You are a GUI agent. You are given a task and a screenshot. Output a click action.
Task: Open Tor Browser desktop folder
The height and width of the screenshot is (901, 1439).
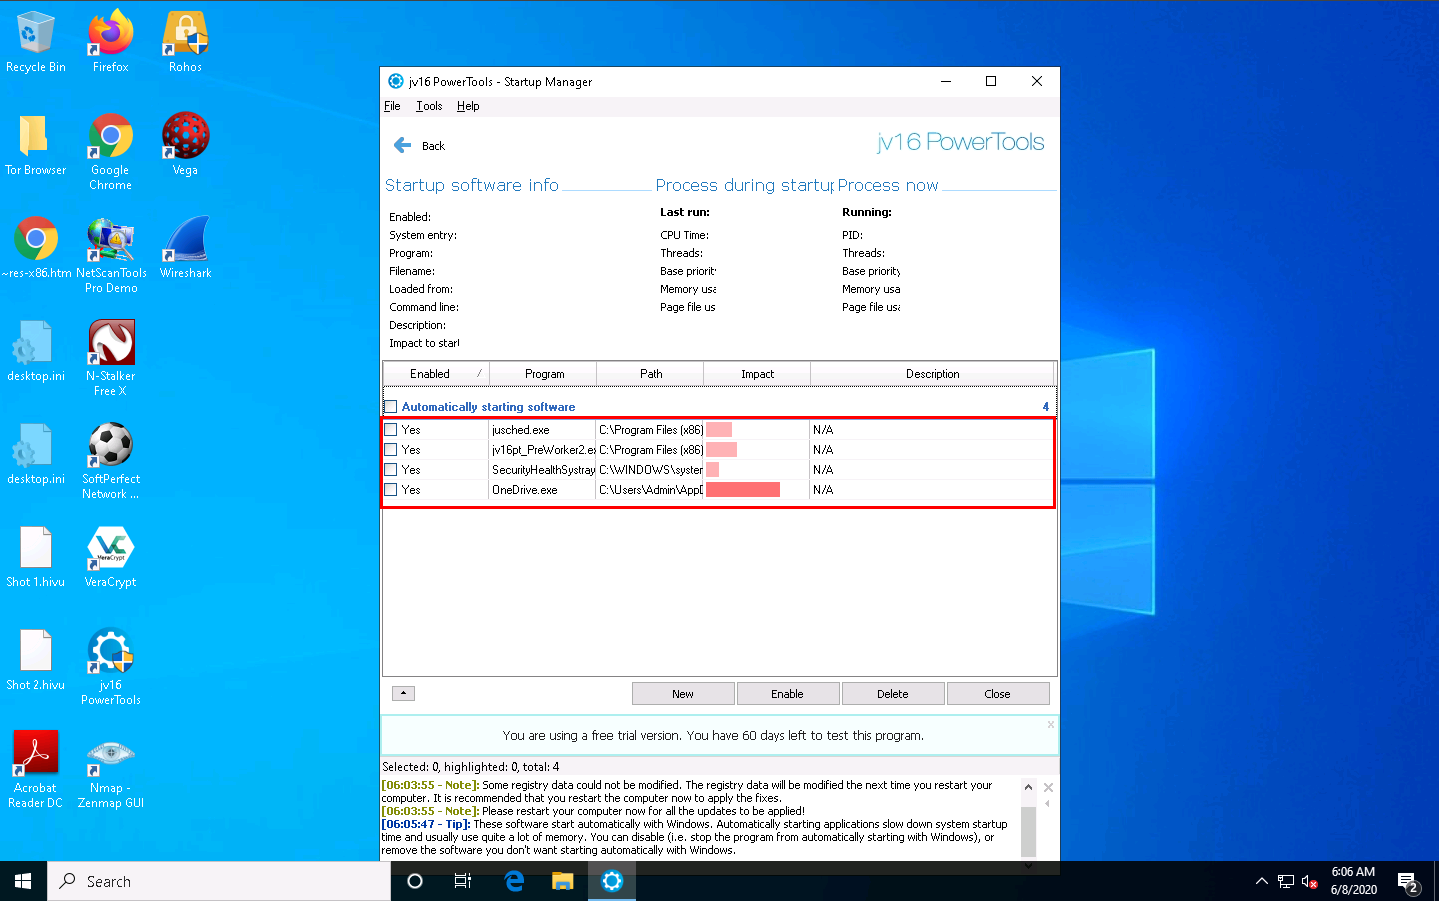pos(36,145)
